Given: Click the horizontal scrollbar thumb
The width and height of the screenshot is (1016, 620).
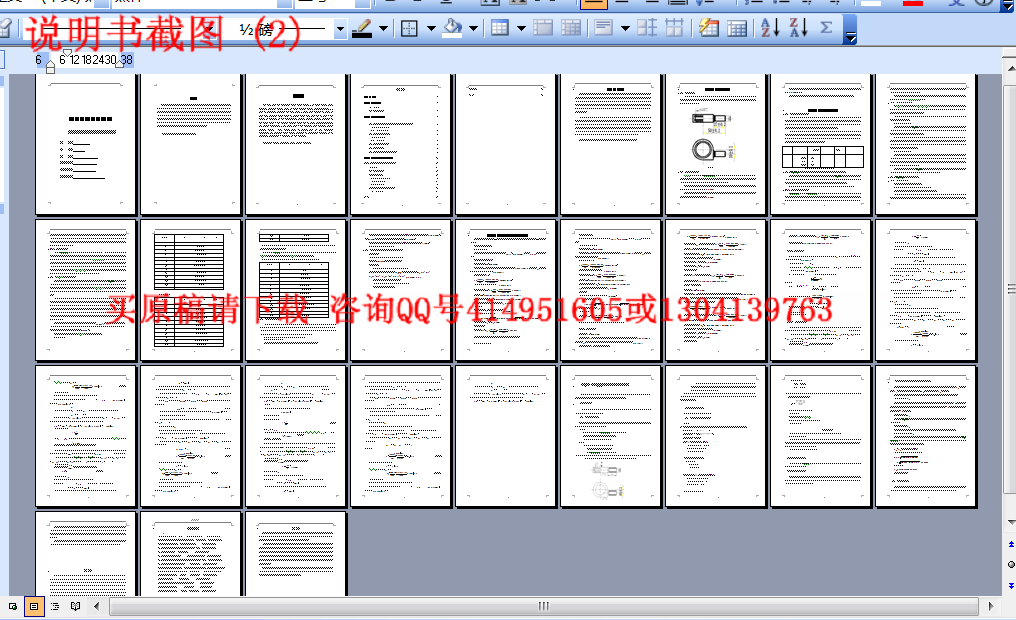Looking at the screenshot, I should click(x=544, y=606).
